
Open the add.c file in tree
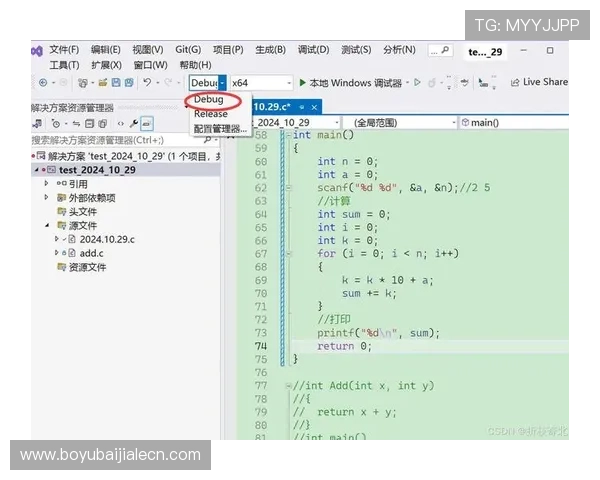[x=92, y=254]
